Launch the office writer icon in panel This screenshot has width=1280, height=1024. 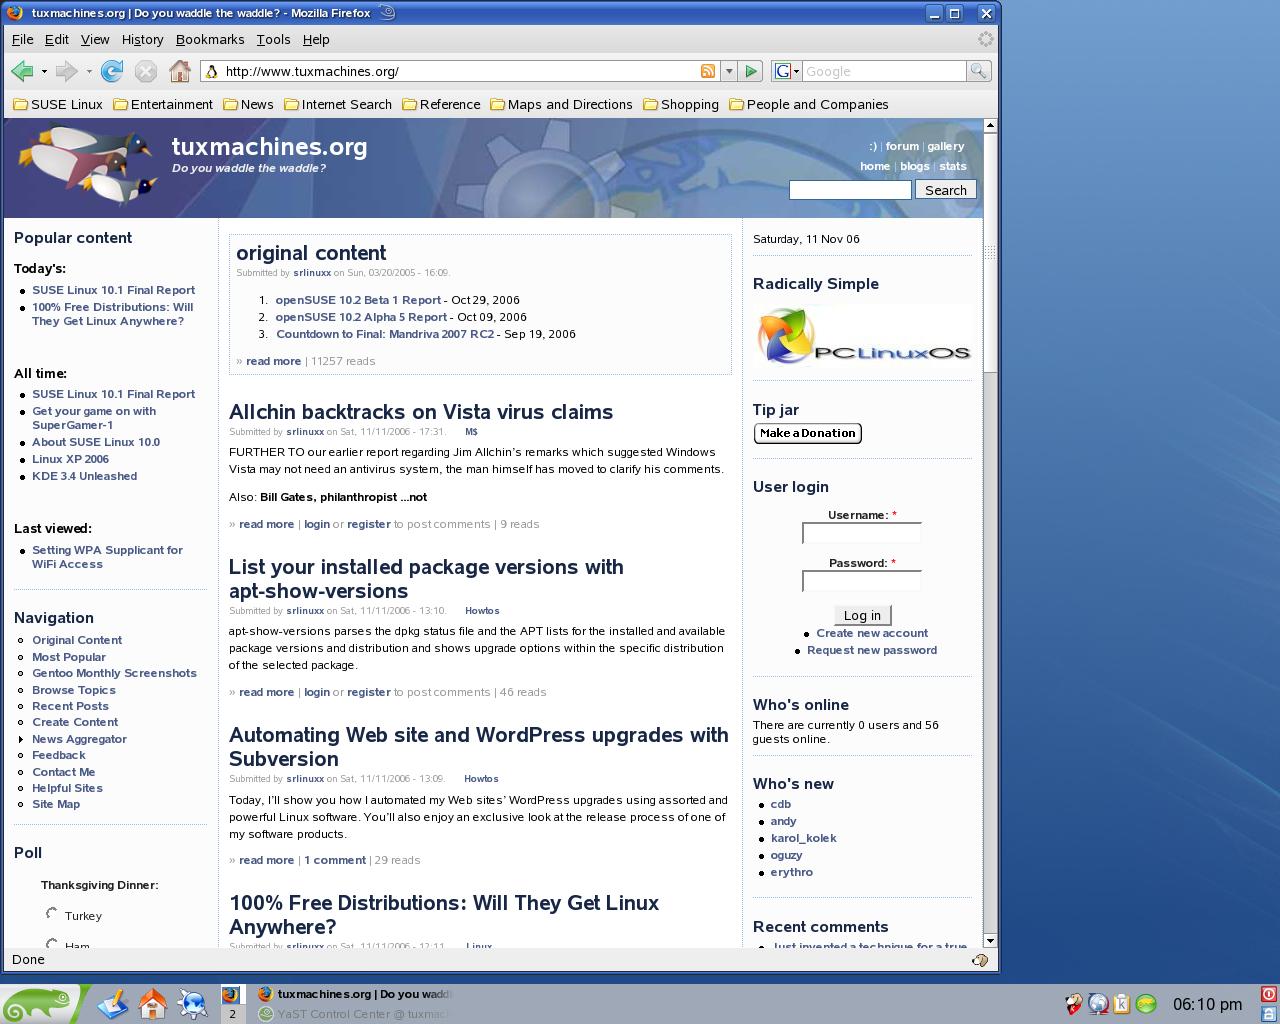[112, 1003]
